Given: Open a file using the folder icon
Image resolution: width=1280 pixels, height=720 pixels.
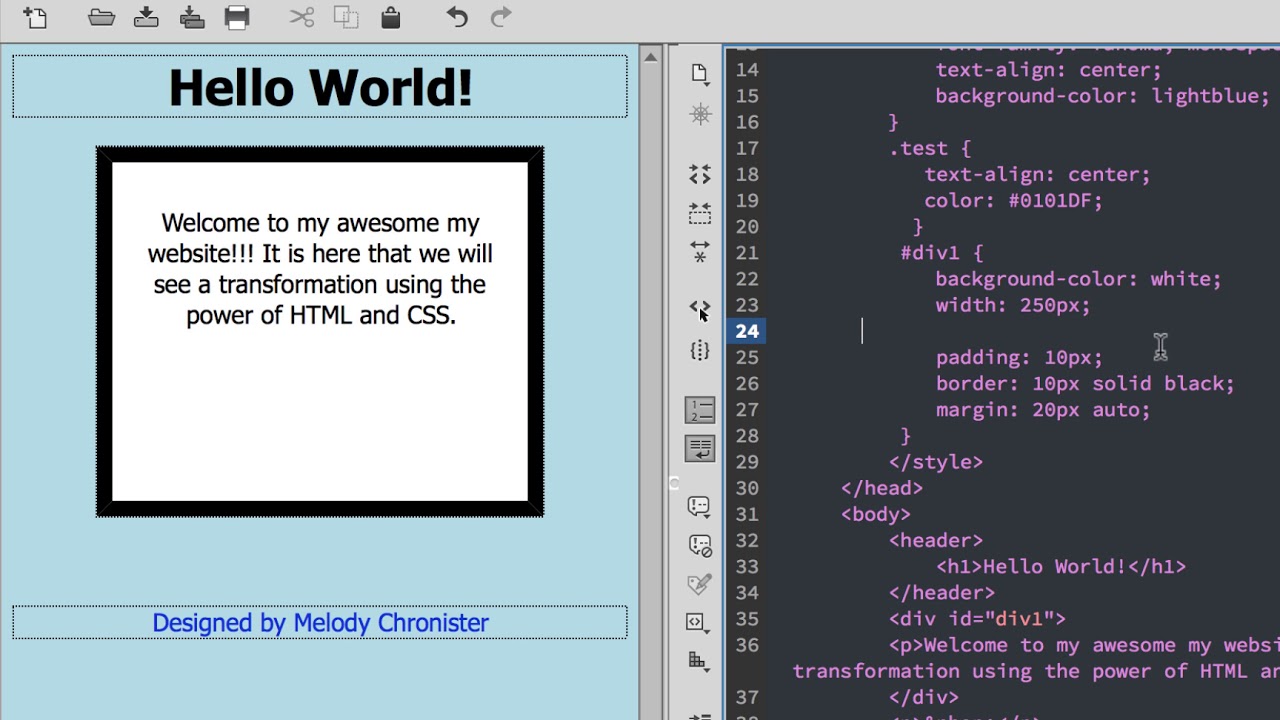Looking at the screenshot, I should 101,17.
